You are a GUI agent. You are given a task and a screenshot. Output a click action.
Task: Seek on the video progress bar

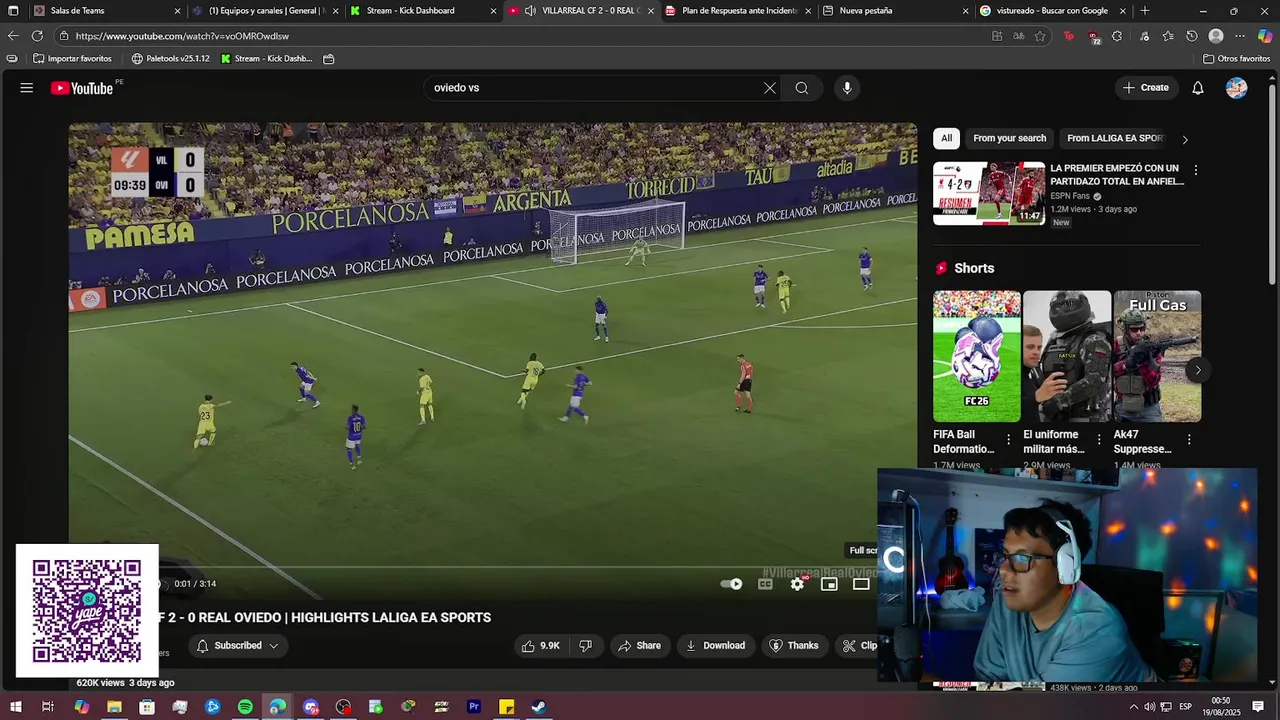coord(492,567)
